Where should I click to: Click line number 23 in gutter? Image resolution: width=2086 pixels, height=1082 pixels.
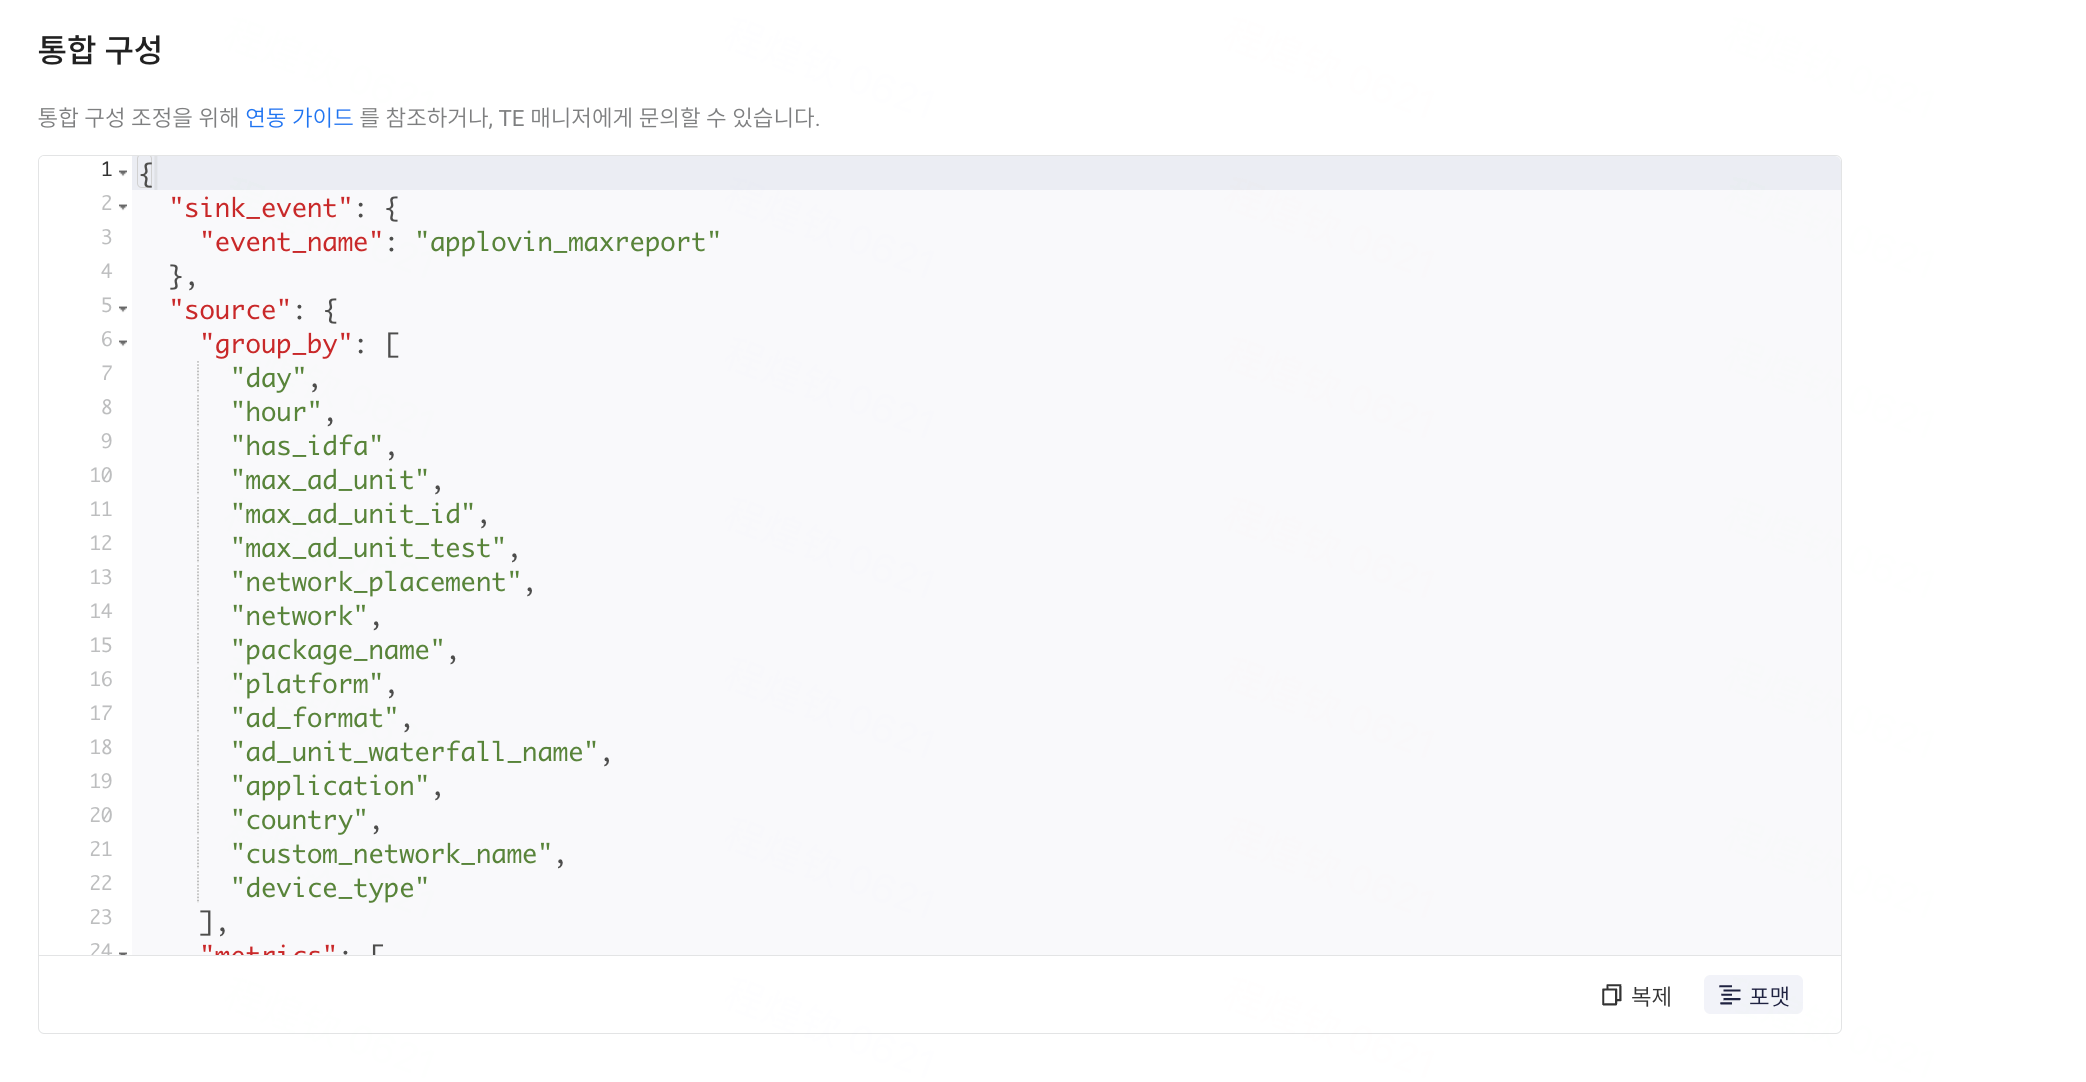(101, 917)
